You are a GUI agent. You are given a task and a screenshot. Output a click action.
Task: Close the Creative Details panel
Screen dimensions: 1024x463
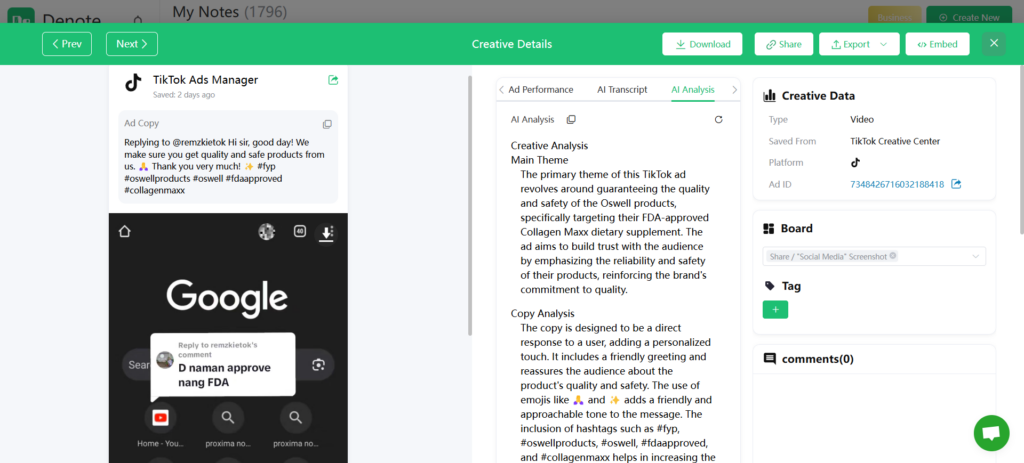click(993, 44)
